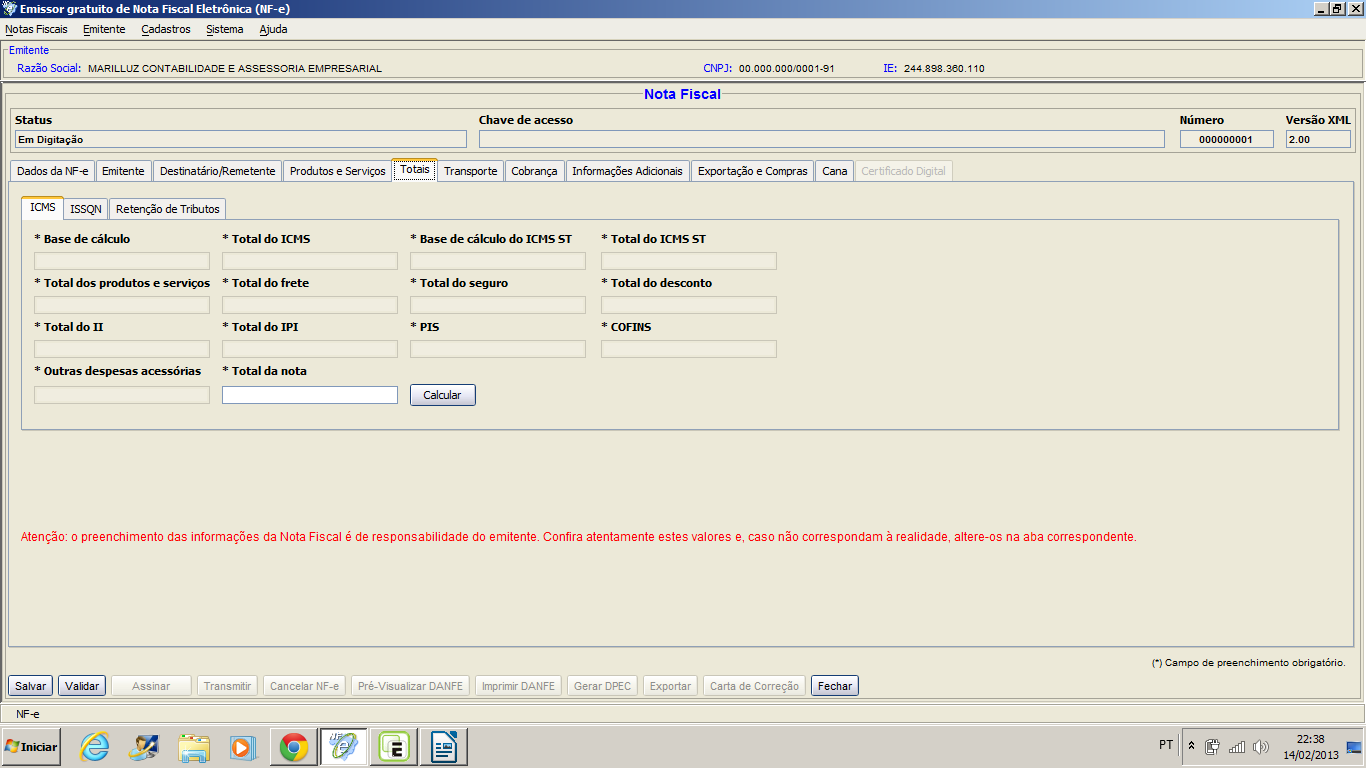1366x768 pixels.
Task: Click the Base de cálculo field
Action: 122,261
